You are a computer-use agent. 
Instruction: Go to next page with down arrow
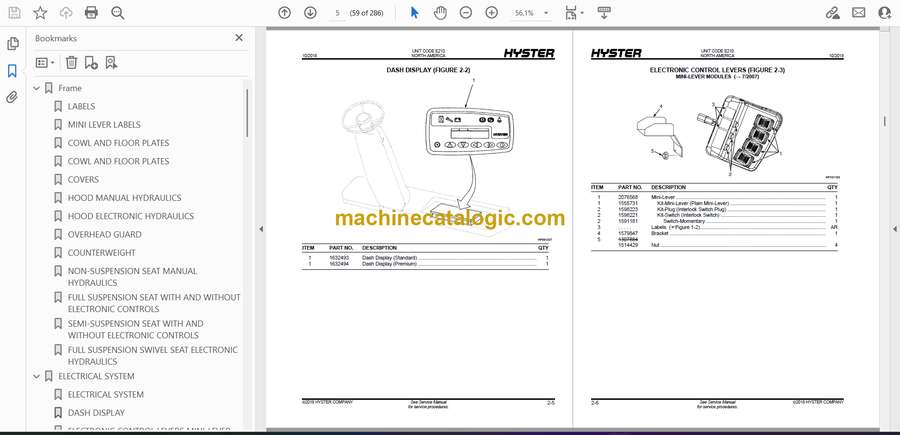(x=310, y=13)
